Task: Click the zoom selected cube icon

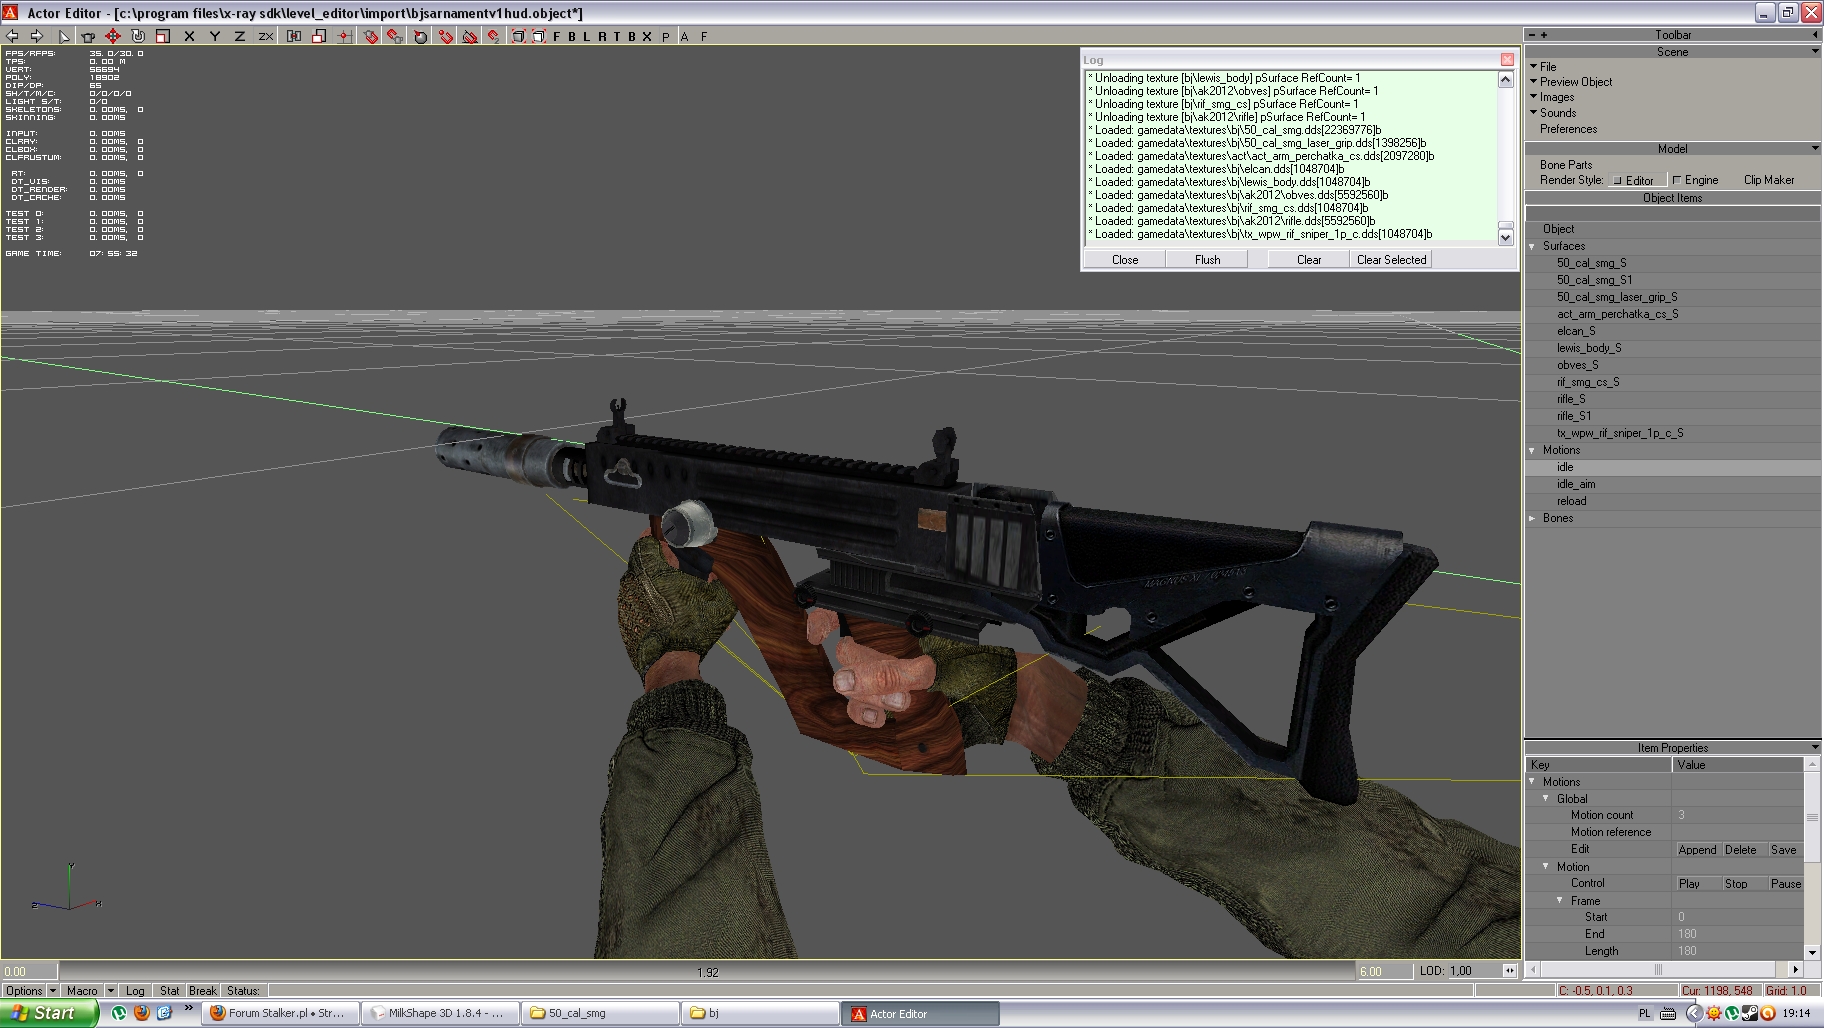Action: click(539, 36)
